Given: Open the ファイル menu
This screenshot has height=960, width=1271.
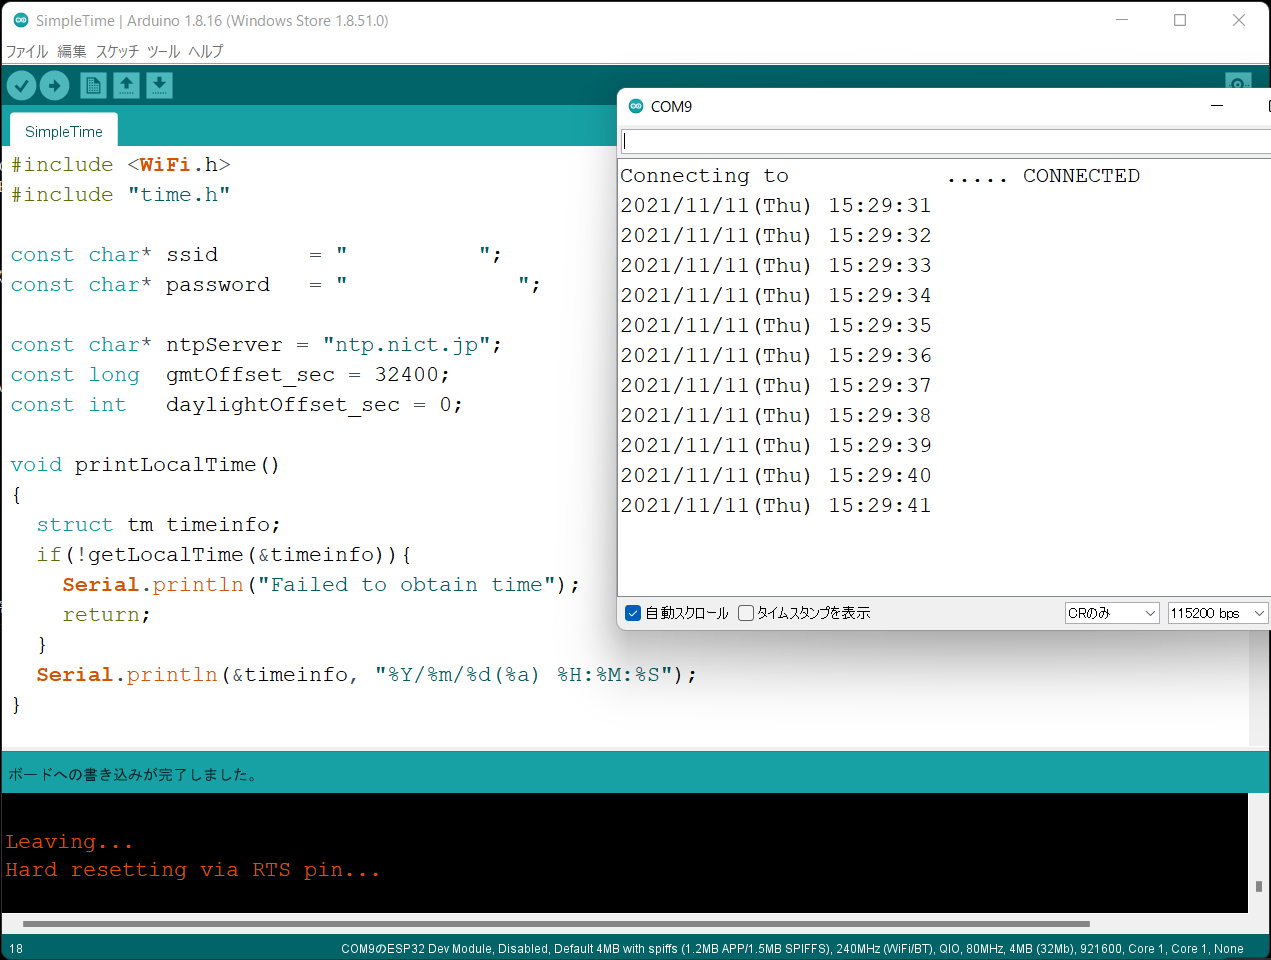Looking at the screenshot, I should pos(27,51).
